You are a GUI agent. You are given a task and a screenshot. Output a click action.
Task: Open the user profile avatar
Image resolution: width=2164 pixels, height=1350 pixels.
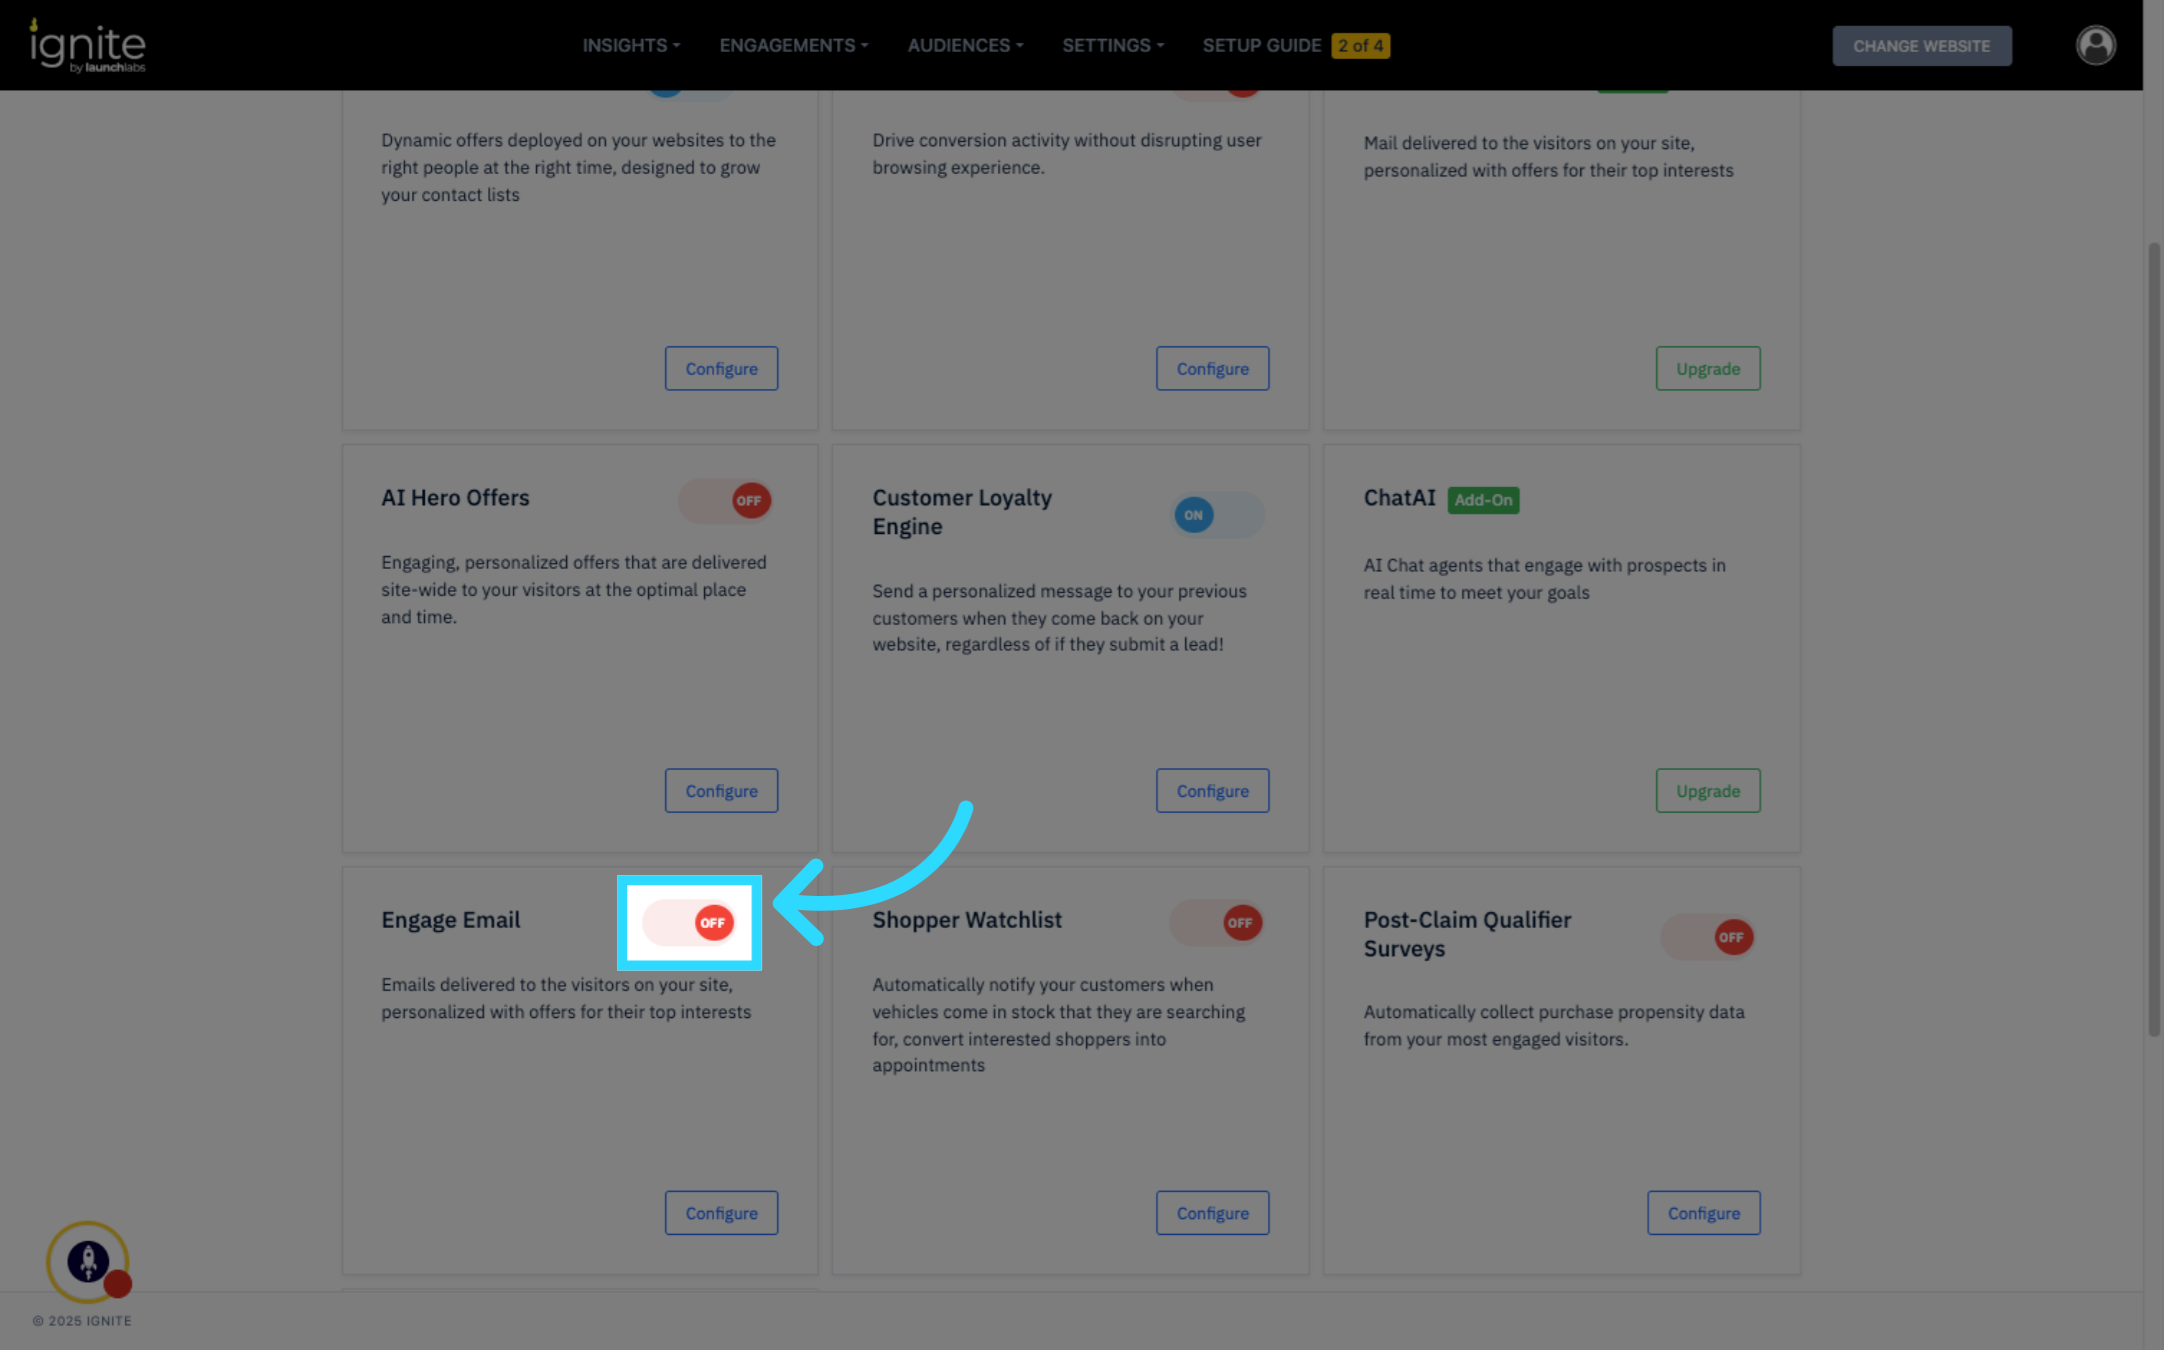2095,45
